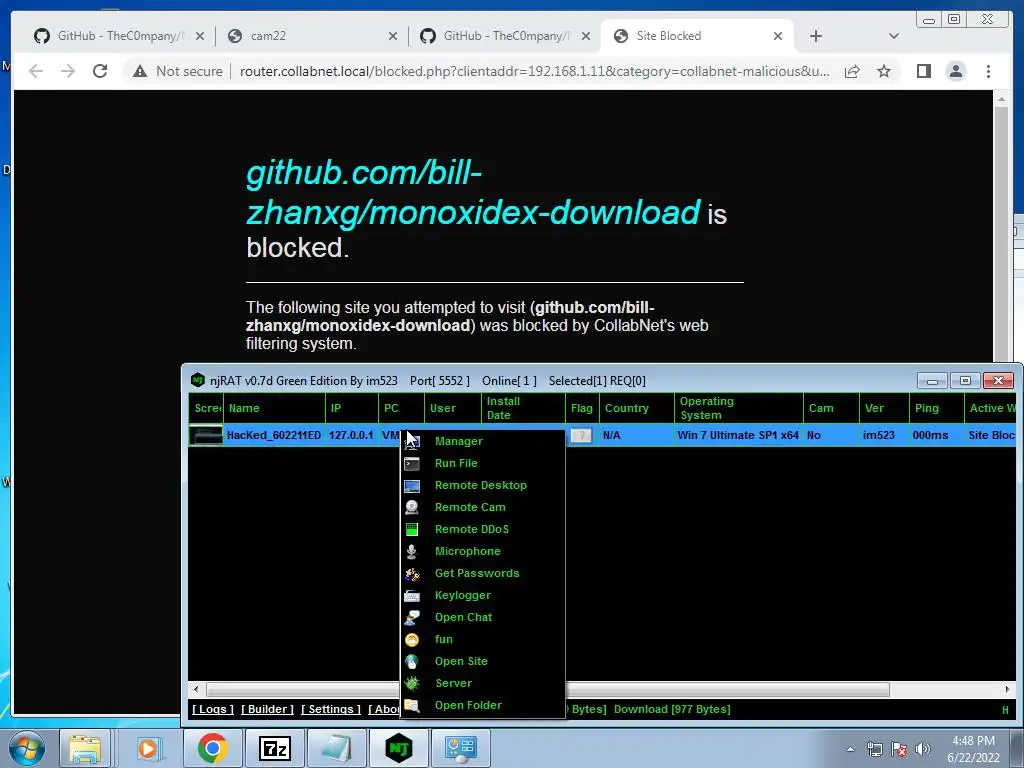
Task: Click the Remote Desktop monitor icon
Action: (412, 486)
